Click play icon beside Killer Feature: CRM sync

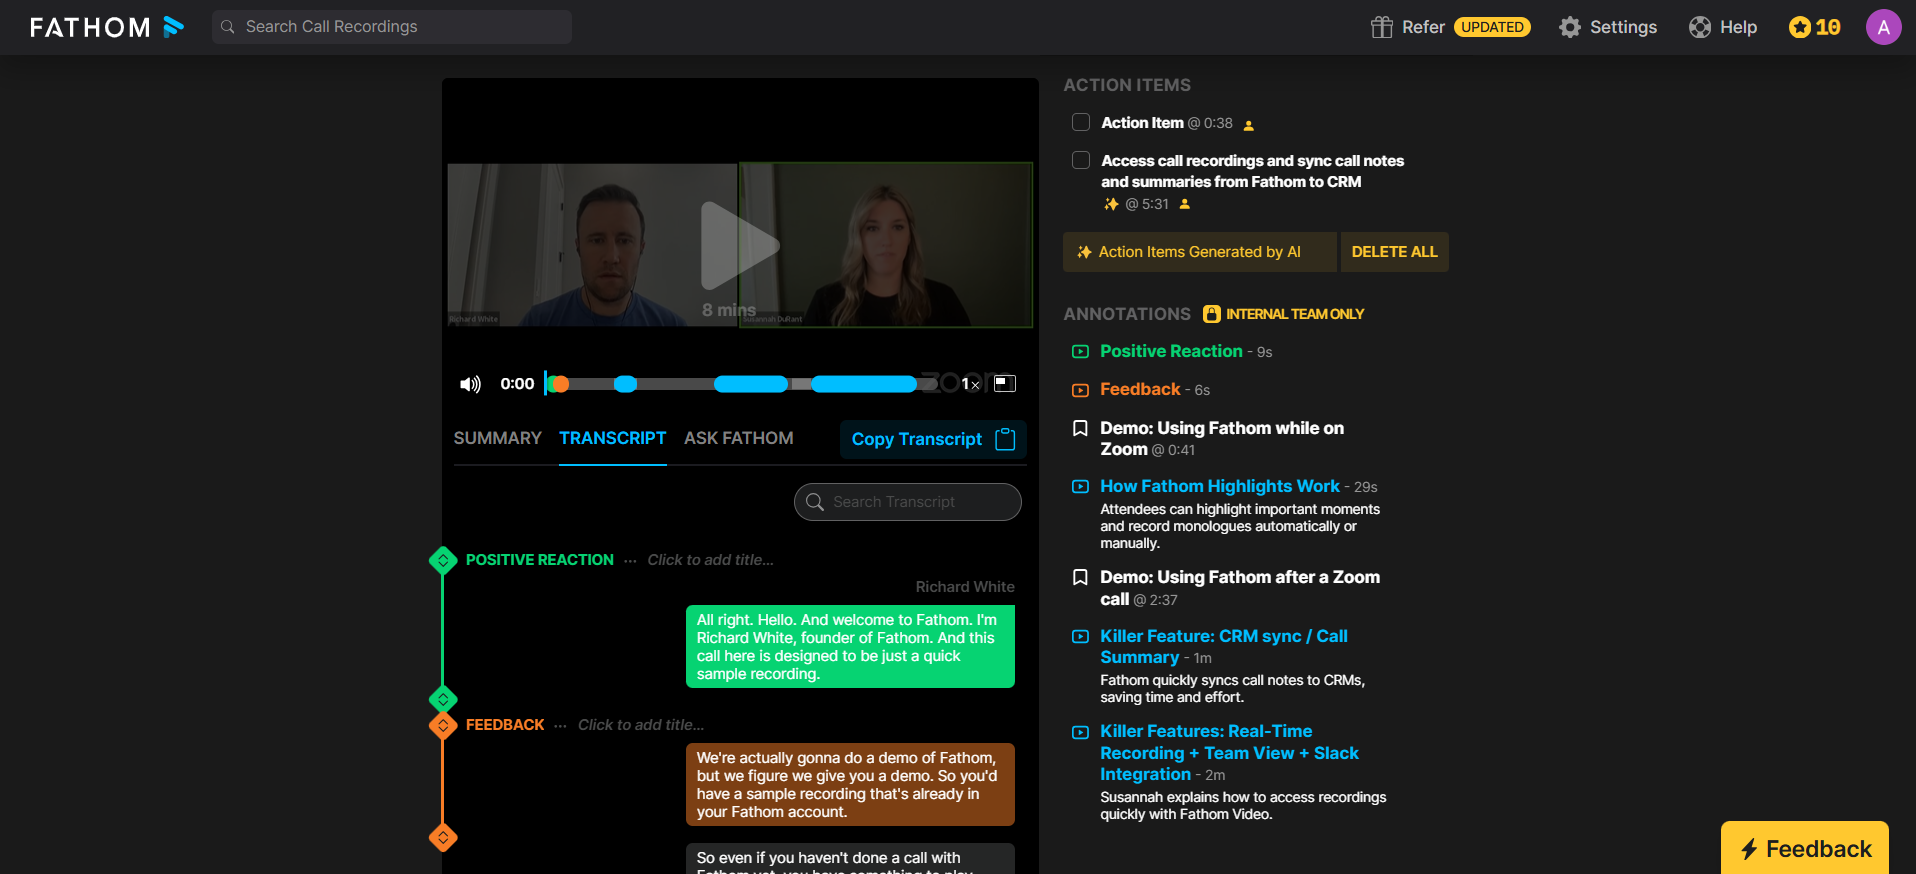click(x=1080, y=637)
